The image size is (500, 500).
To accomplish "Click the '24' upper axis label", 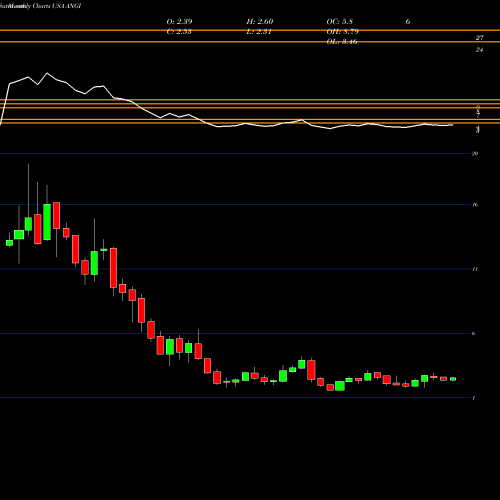I will pos(479,50).
